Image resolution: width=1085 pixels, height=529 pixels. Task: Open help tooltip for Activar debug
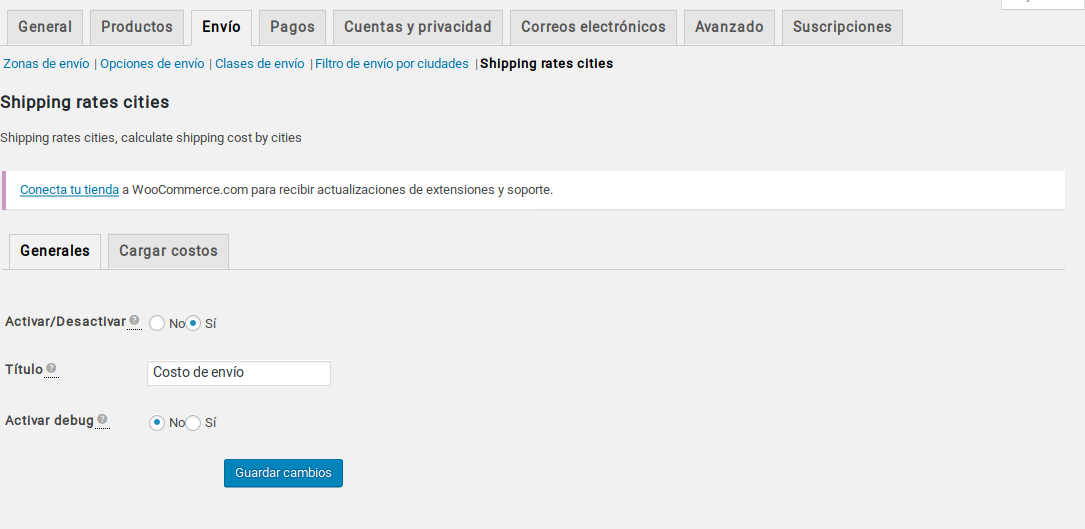click(102, 419)
